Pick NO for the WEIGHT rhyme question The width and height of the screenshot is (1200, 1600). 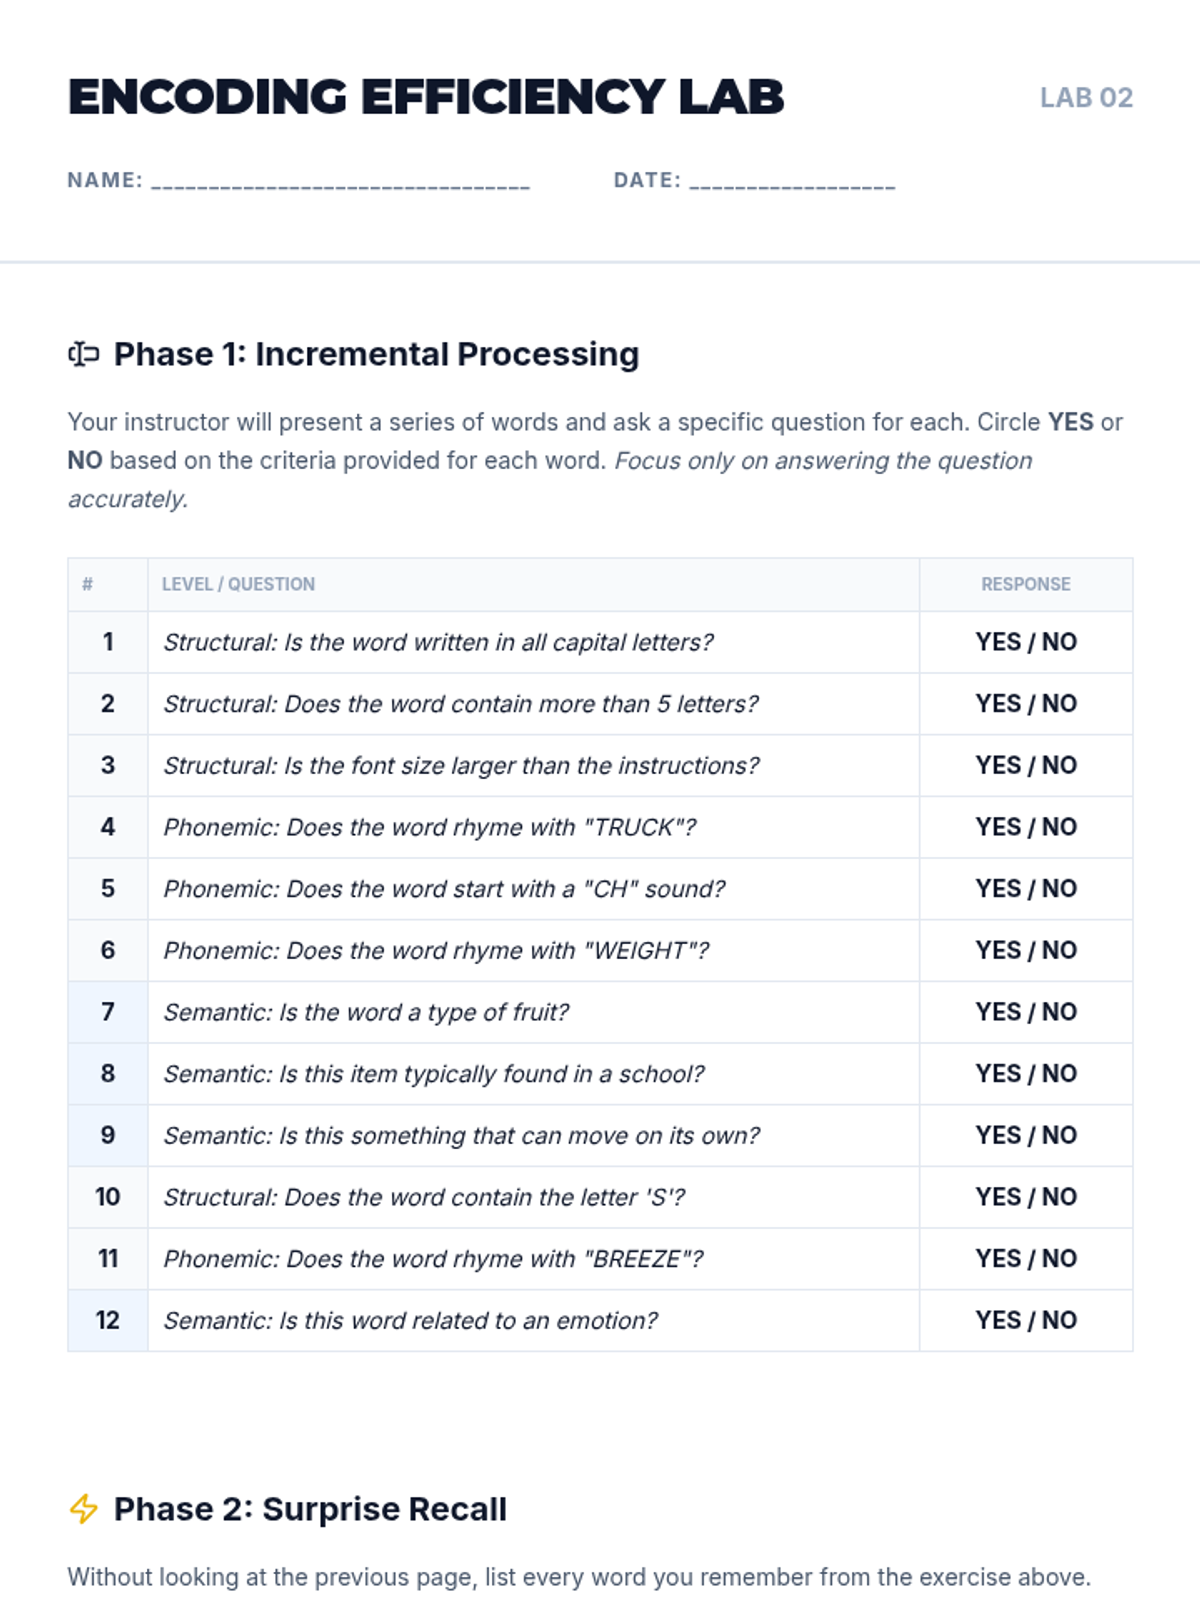point(1060,950)
